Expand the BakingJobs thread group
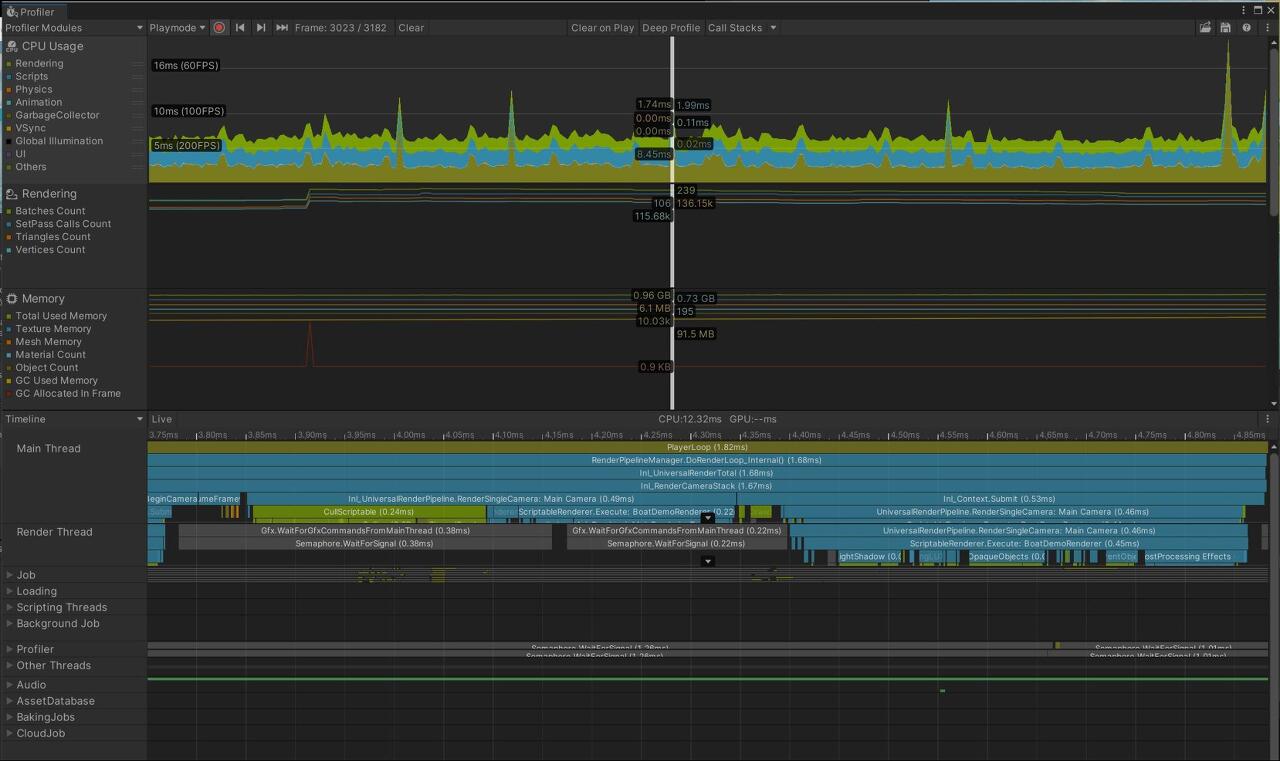The width and height of the screenshot is (1280, 761). (10, 718)
